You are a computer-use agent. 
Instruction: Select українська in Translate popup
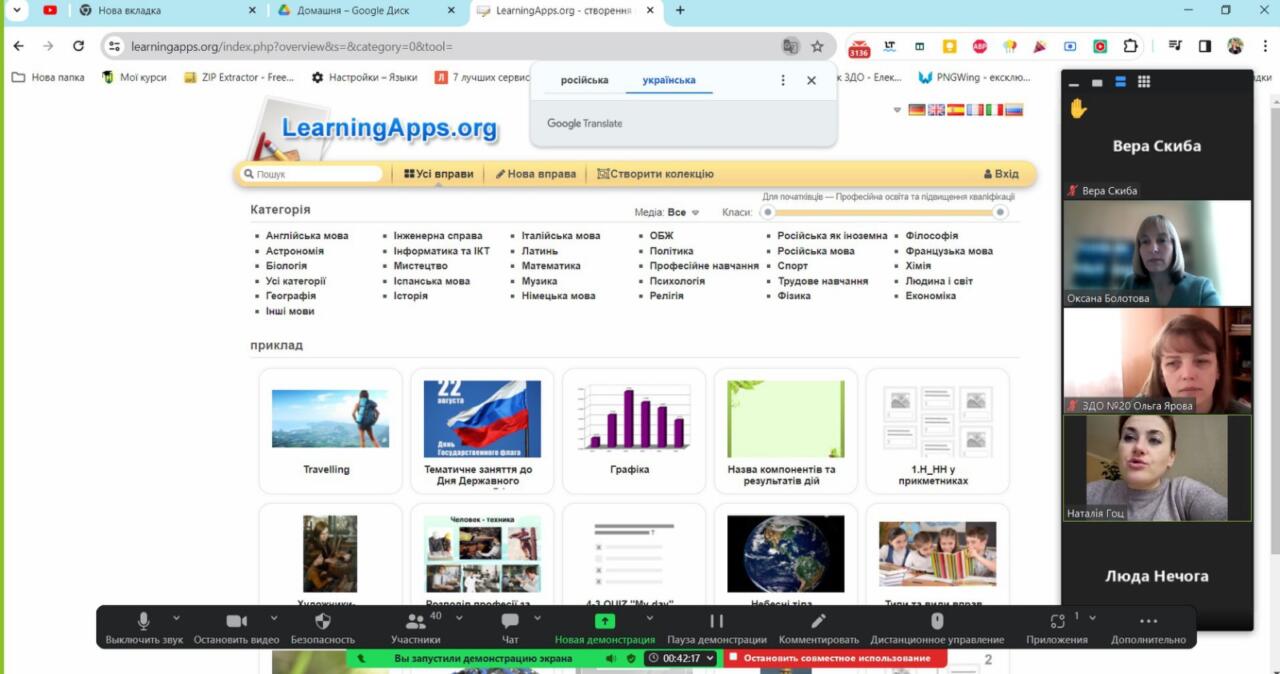point(669,80)
